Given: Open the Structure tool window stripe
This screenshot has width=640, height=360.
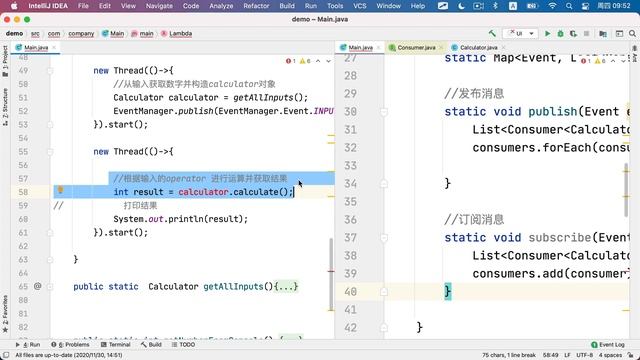Looking at the screenshot, I should coord(5,106).
